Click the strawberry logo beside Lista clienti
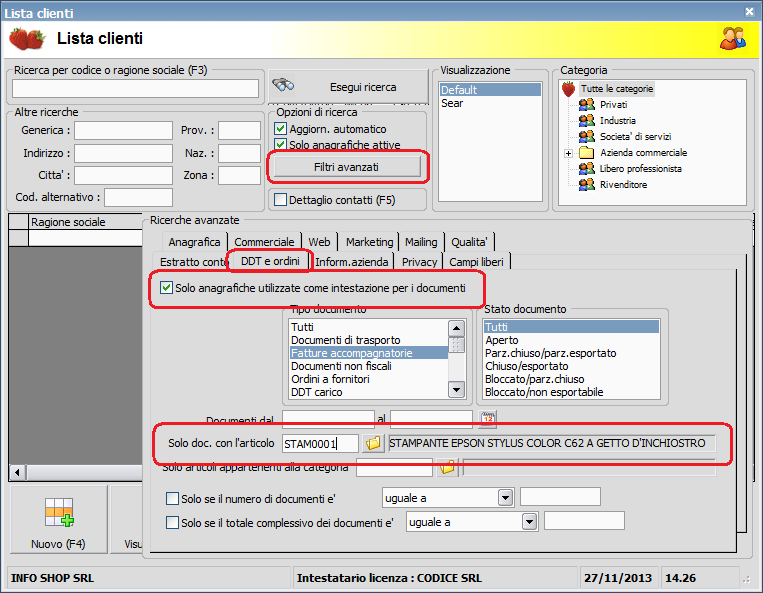The height and width of the screenshot is (593, 763). click(27, 38)
